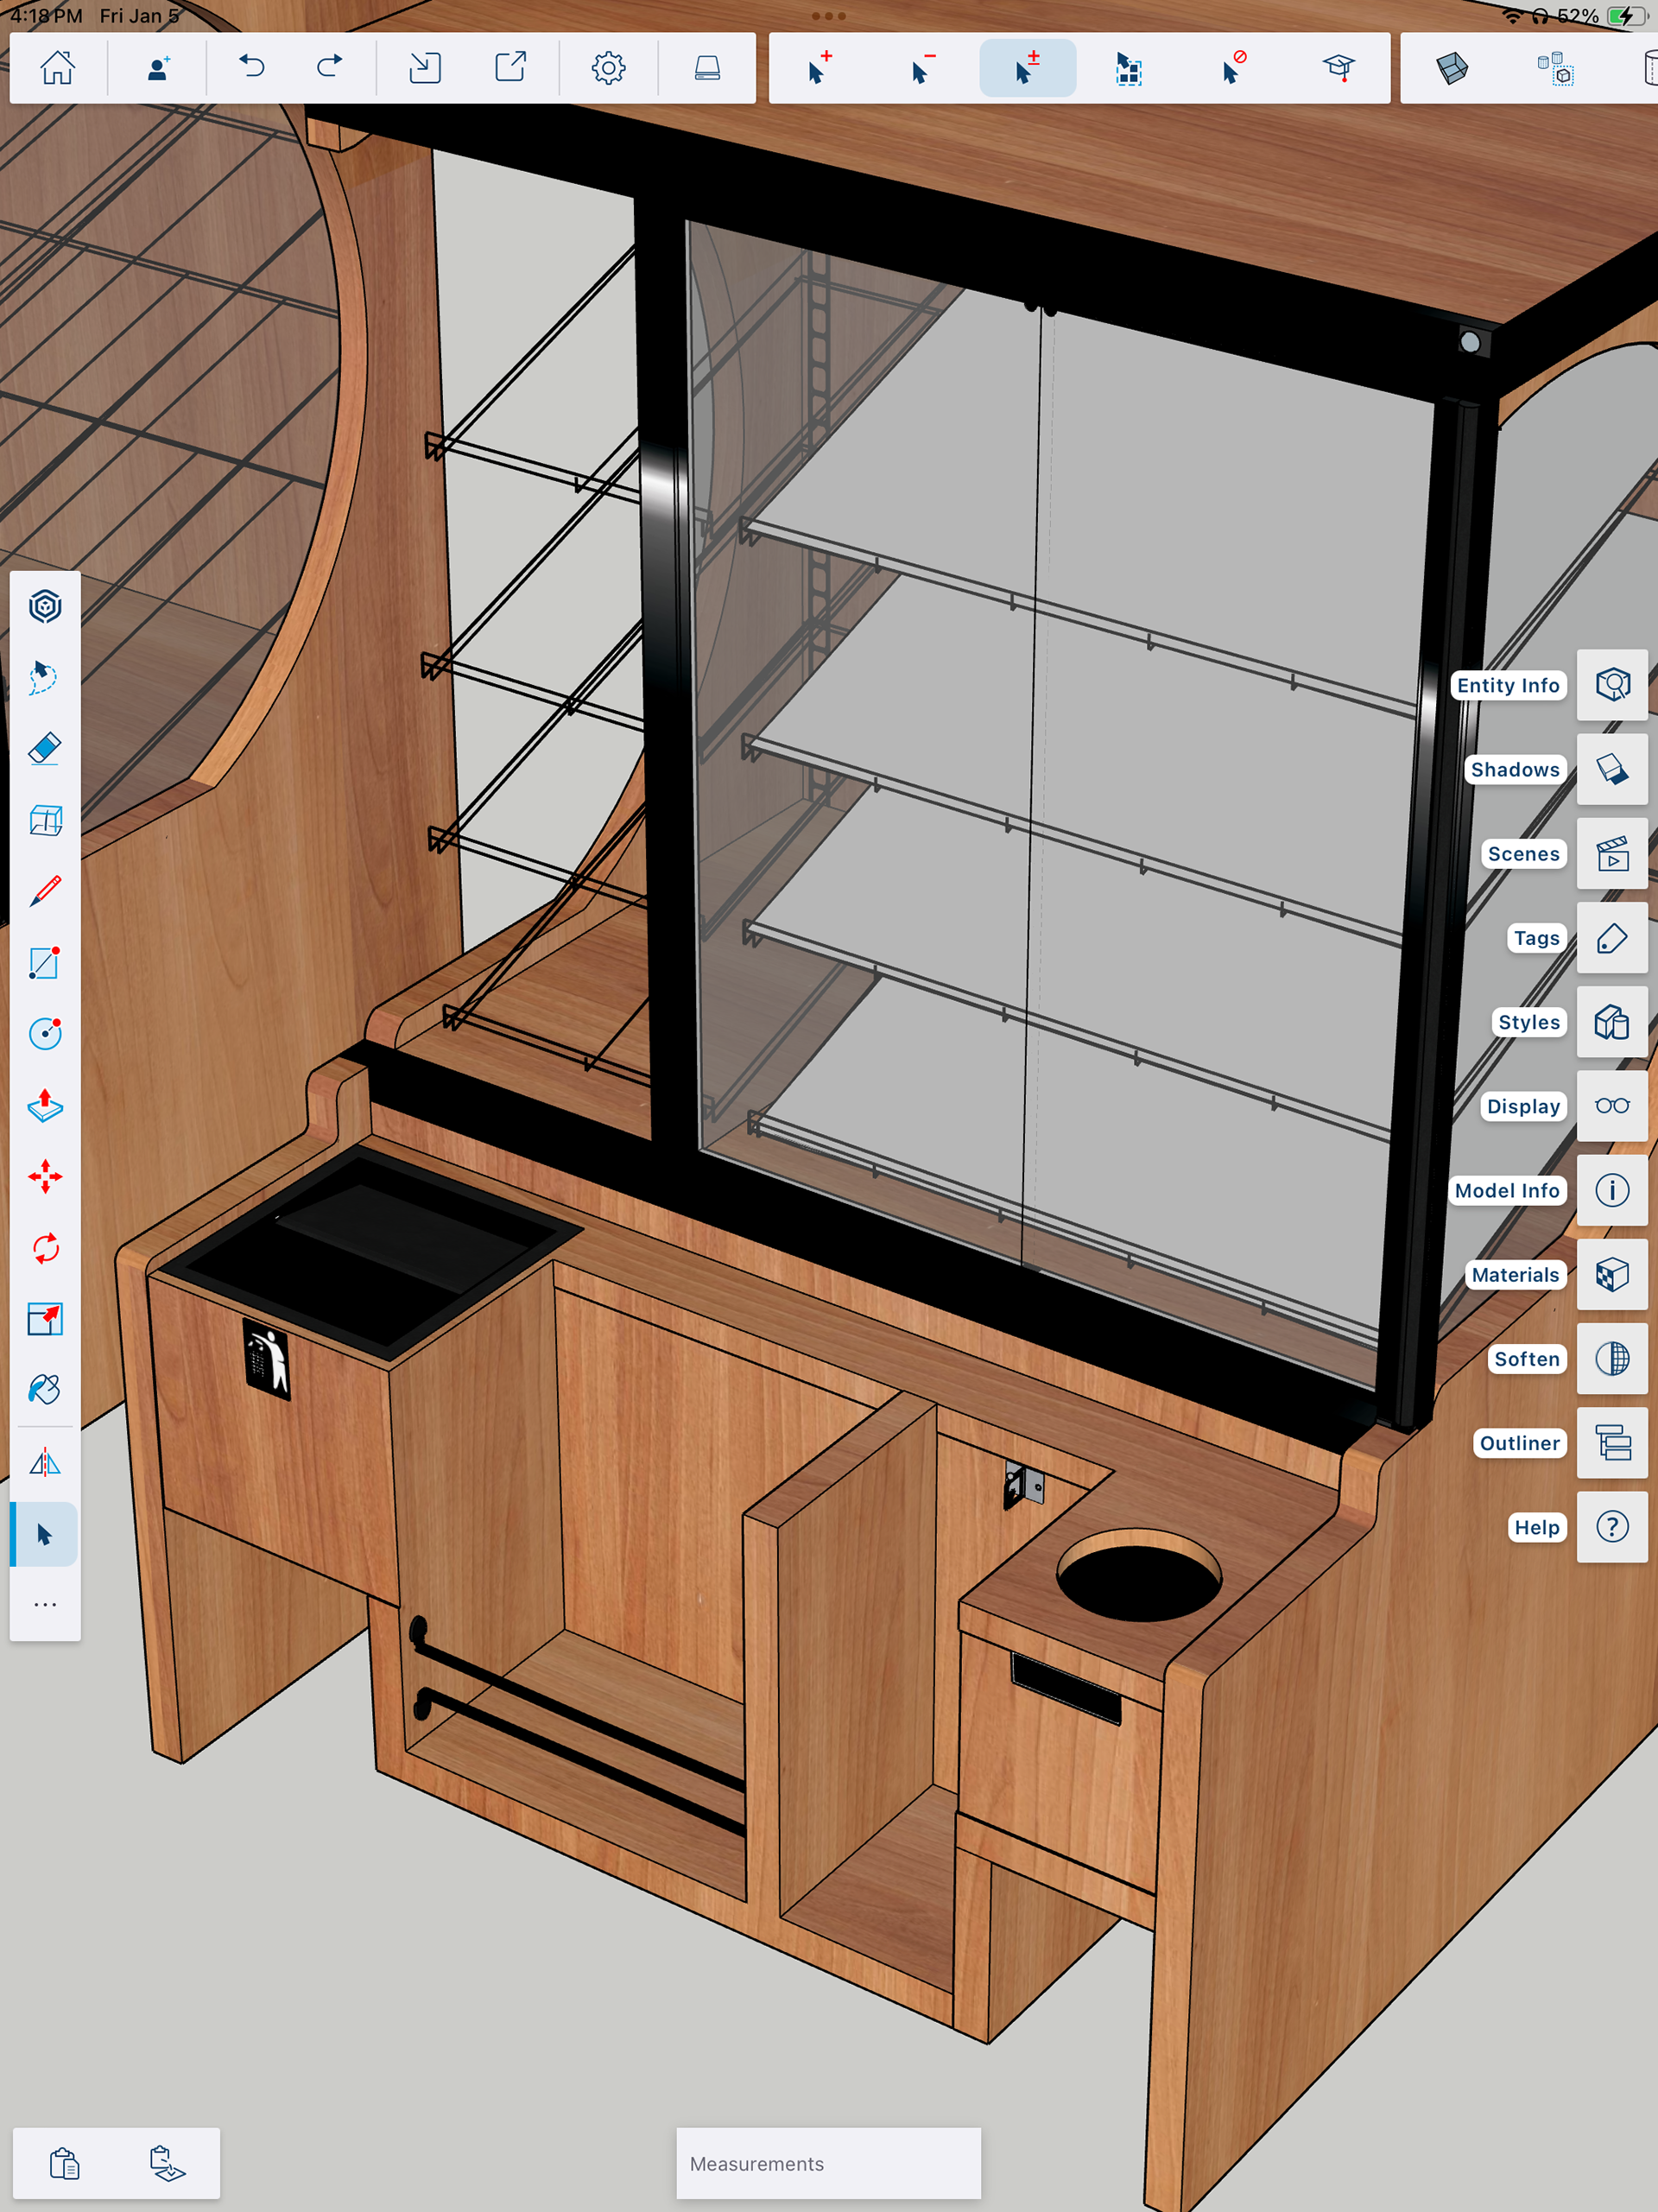The width and height of the screenshot is (1658, 2212).
Task: Open the Entity Info panel
Action: pyautogui.click(x=1611, y=685)
